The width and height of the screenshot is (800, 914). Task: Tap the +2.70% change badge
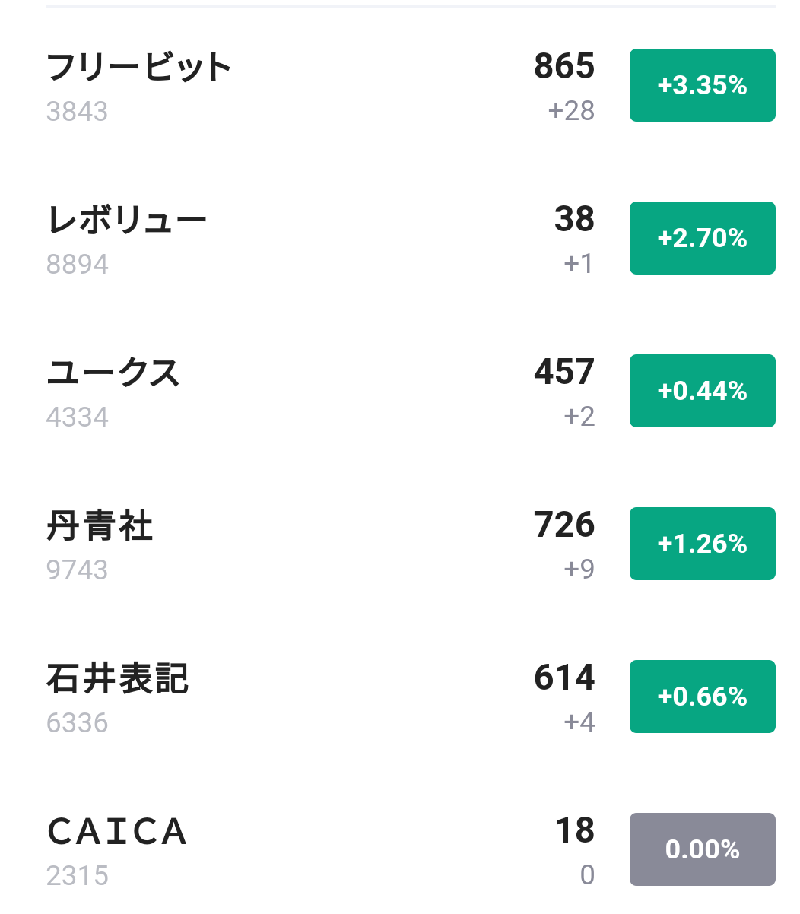[702, 238]
